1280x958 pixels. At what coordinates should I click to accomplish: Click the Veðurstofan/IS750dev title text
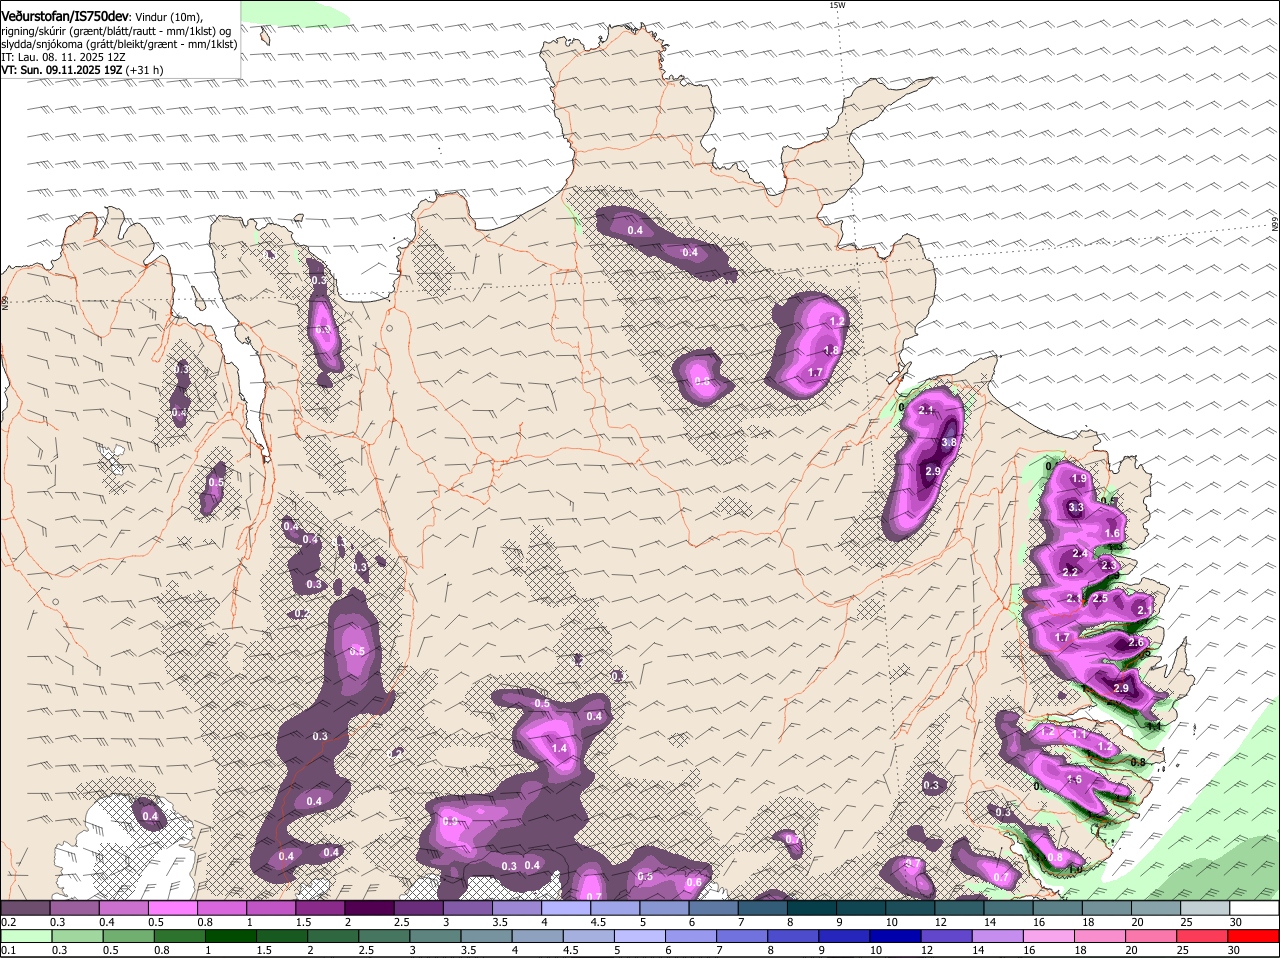click(x=65, y=16)
